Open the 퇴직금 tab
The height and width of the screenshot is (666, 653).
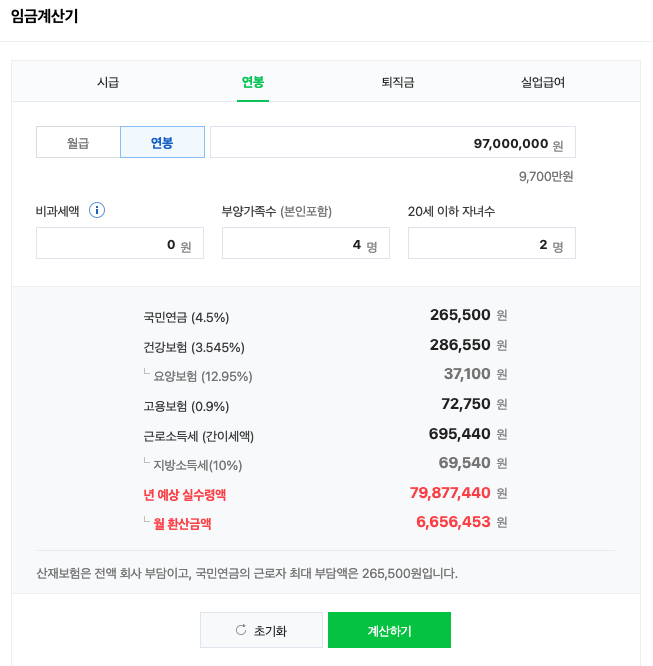[397, 82]
